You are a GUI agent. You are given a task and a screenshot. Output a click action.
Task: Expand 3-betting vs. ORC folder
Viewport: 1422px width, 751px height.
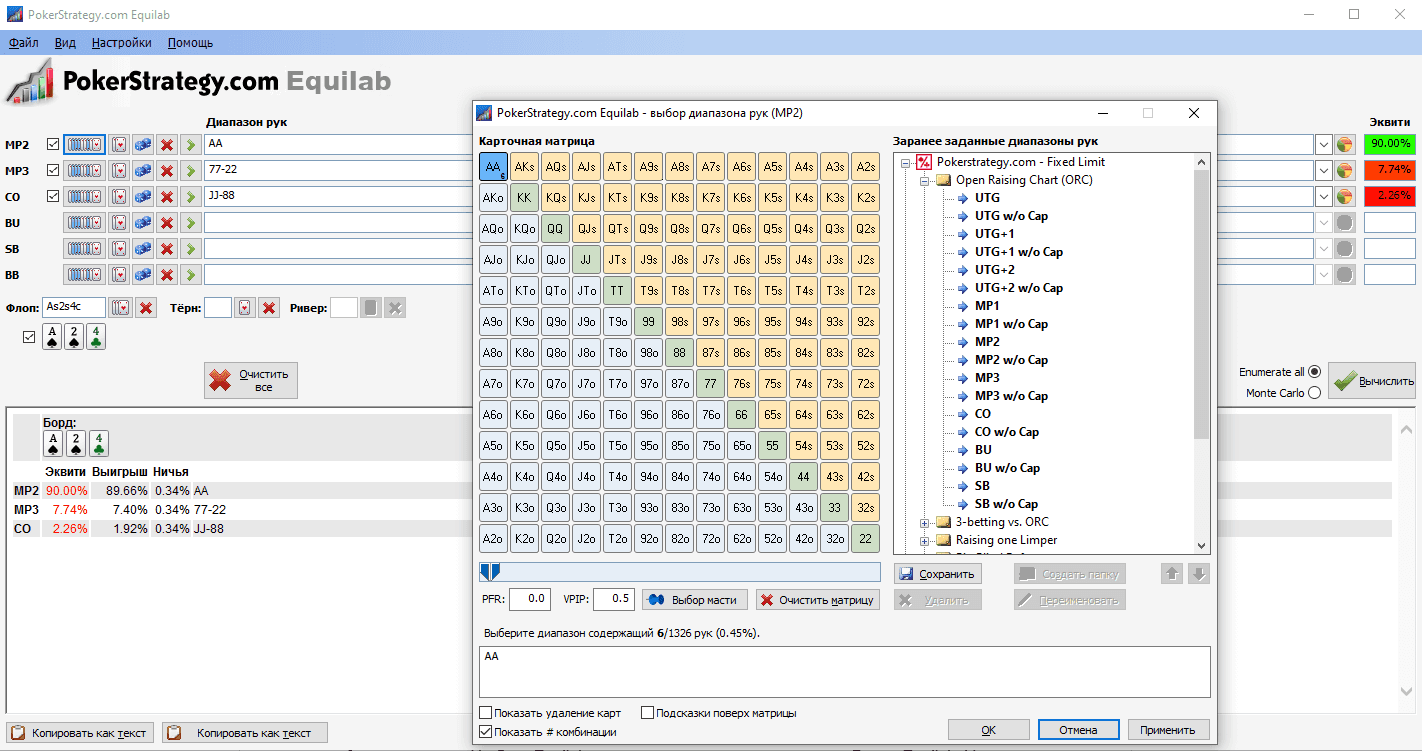coord(924,522)
